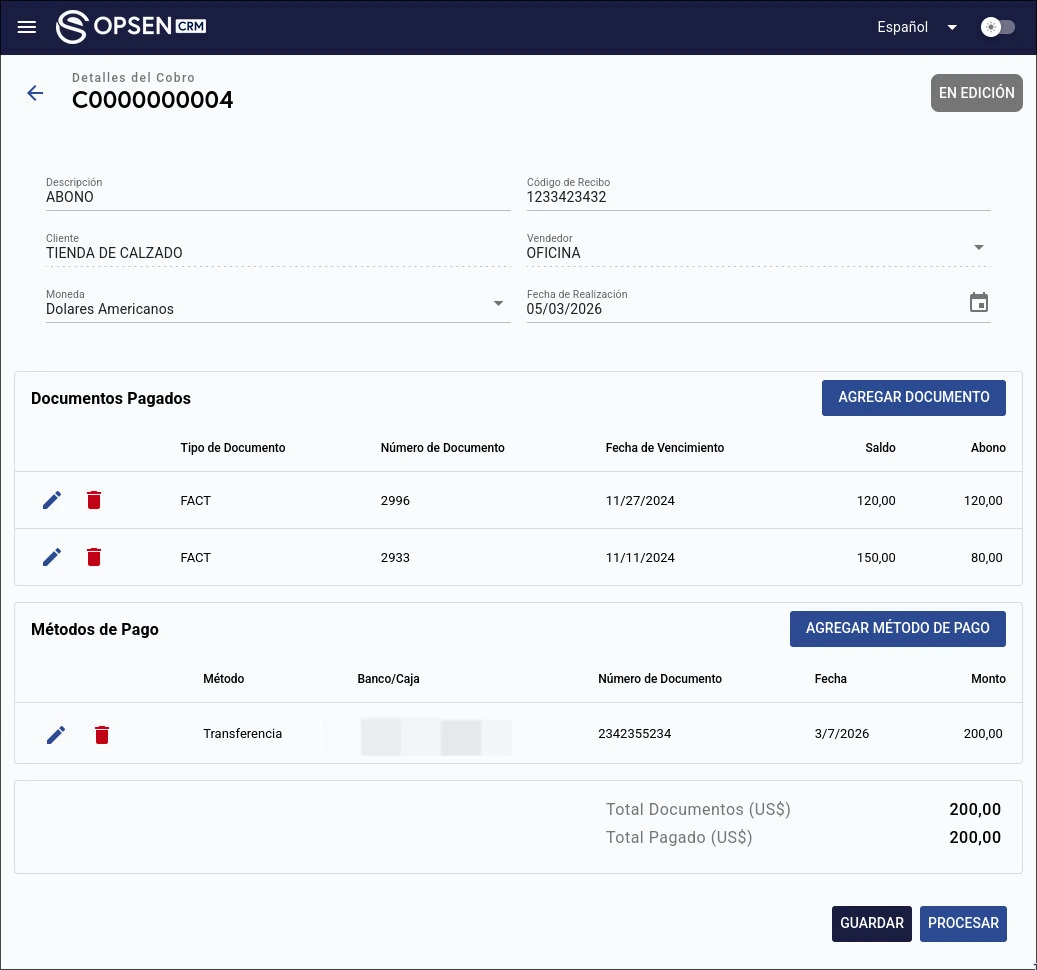The image size is (1037, 970).
Task: Edit document 2996 with pencil icon
Action: pyautogui.click(x=52, y=500)
